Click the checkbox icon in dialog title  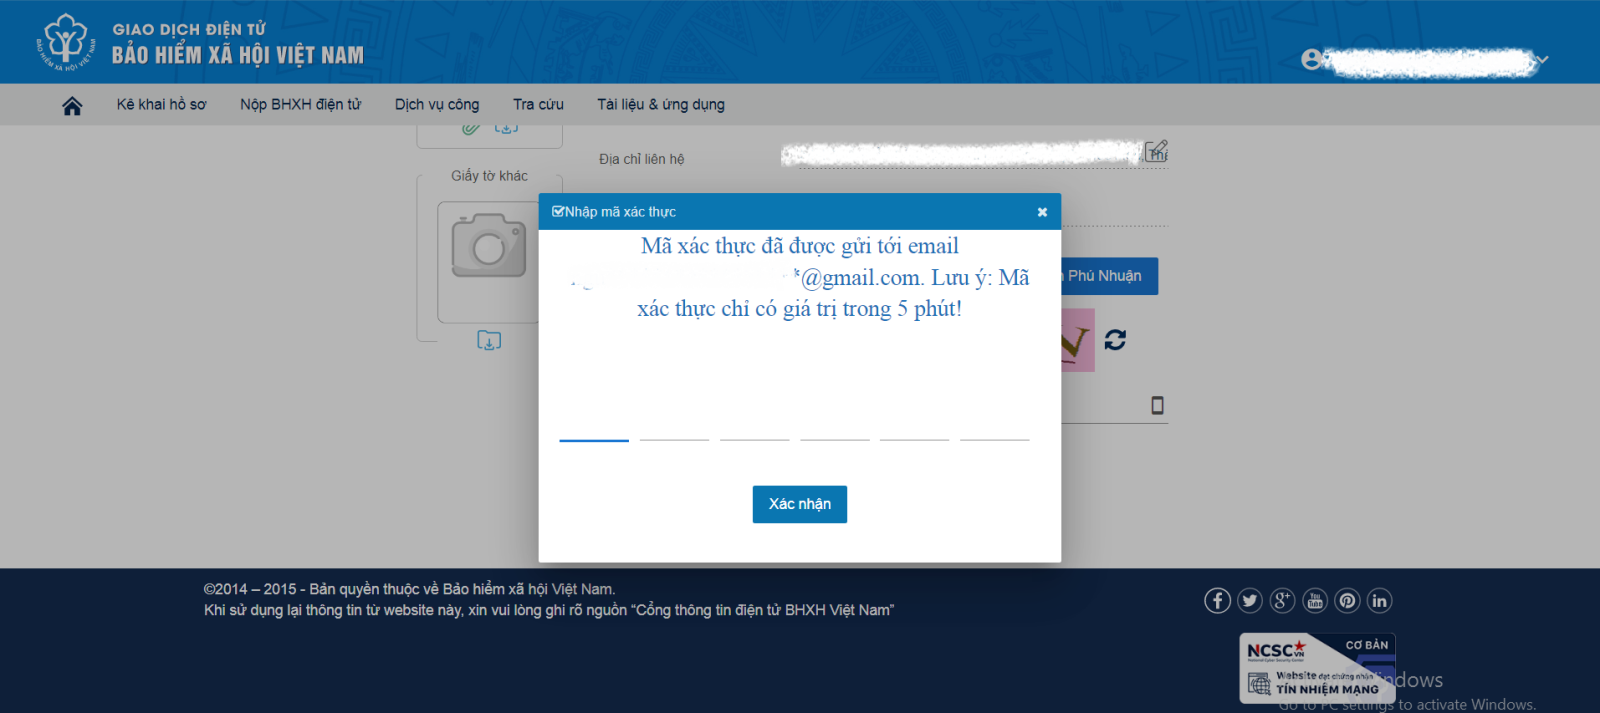click(558, 211)
